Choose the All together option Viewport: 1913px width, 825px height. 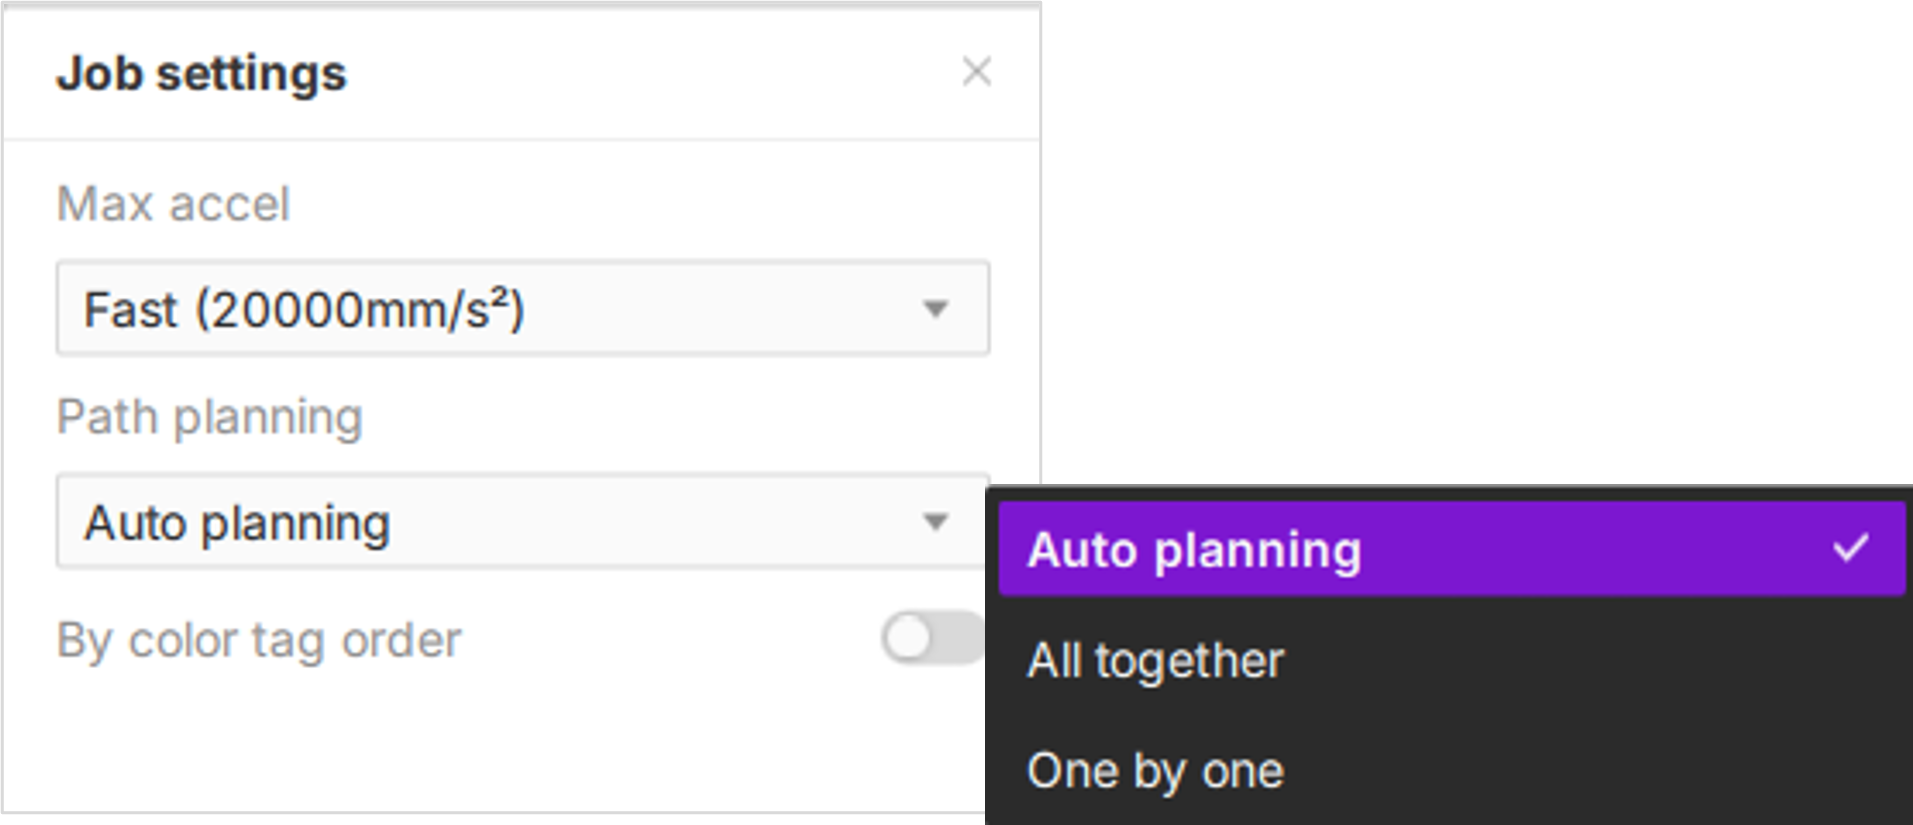tap(1155, 661)
